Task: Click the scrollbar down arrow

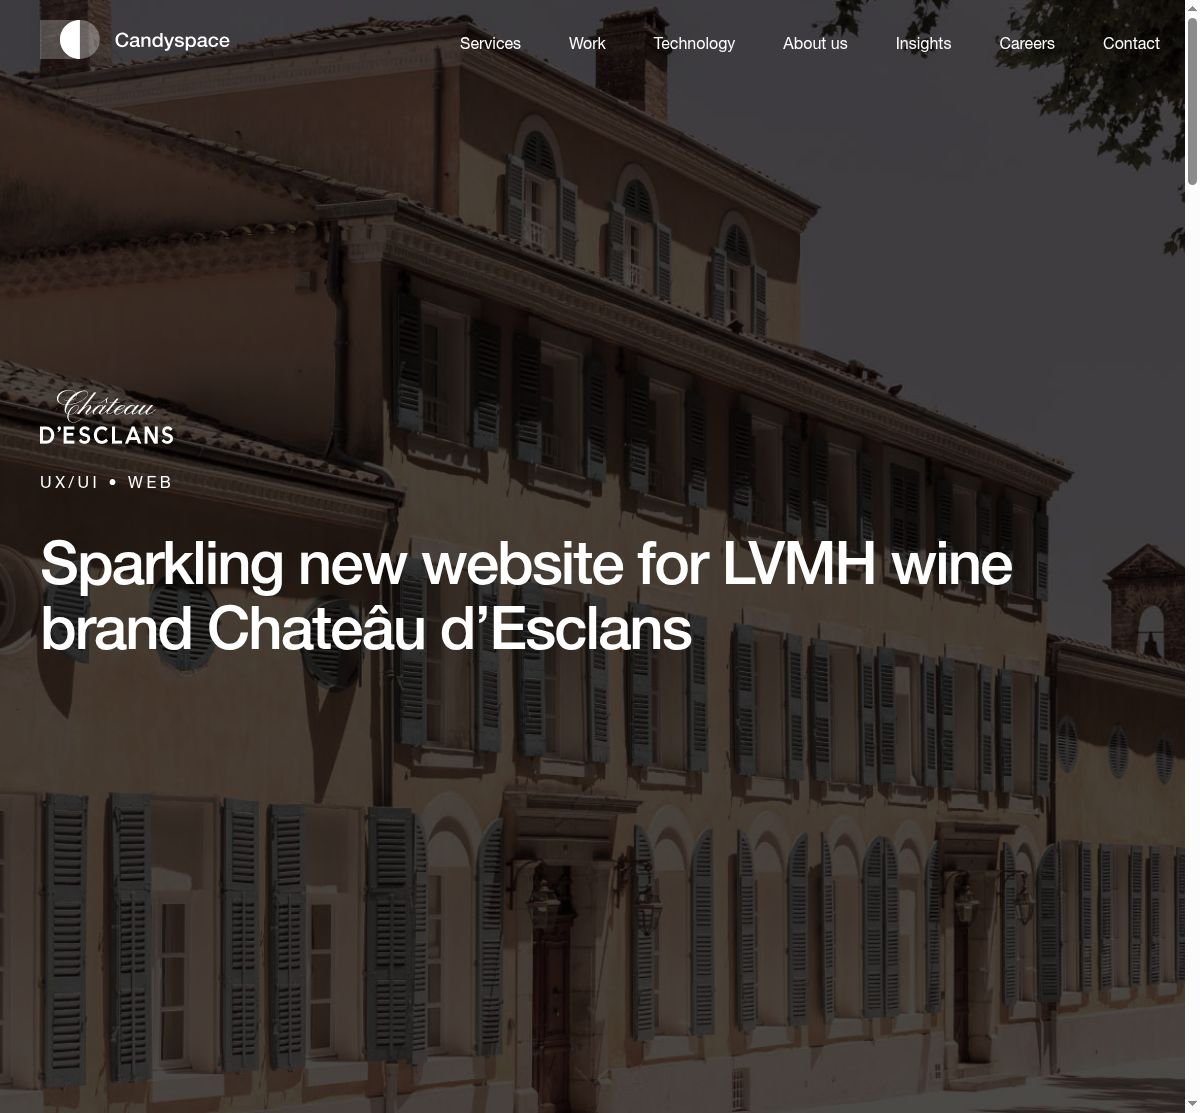Action: tap(1192, 1105)
